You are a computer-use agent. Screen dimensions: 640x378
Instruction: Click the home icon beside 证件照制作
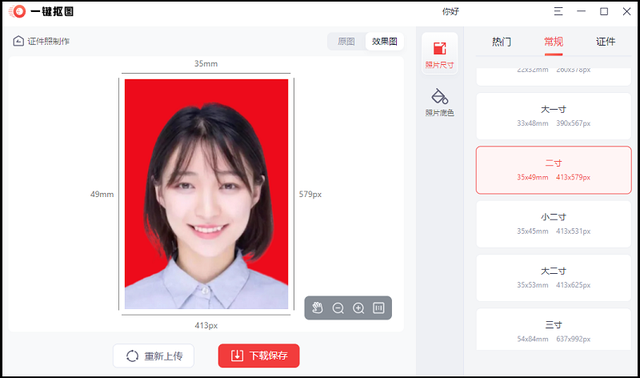point(18,41)
